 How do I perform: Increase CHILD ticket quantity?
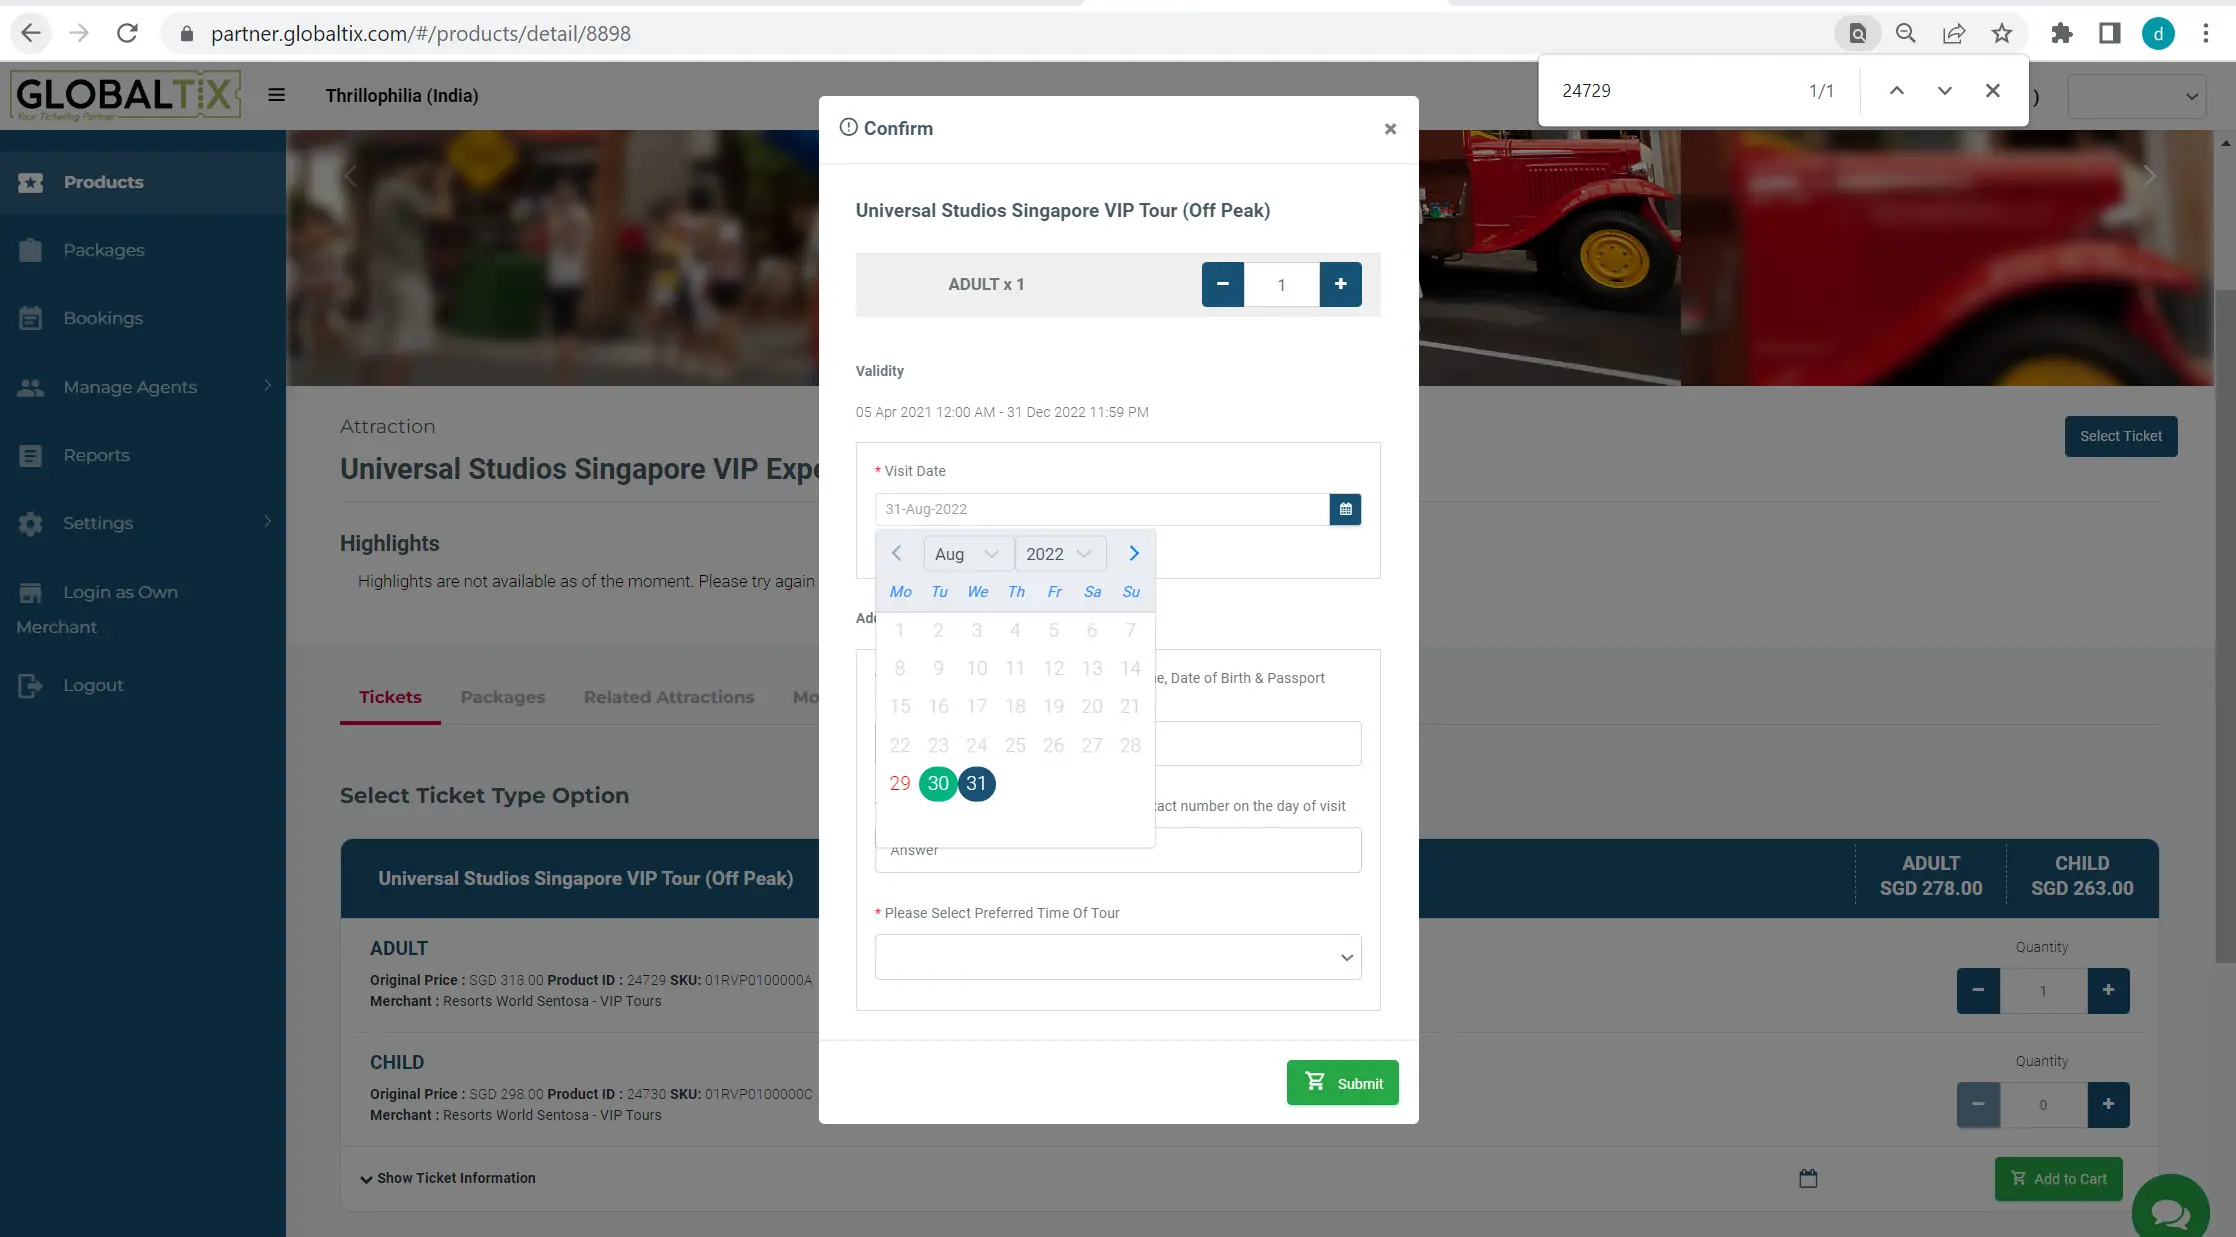point(2108,1104)
